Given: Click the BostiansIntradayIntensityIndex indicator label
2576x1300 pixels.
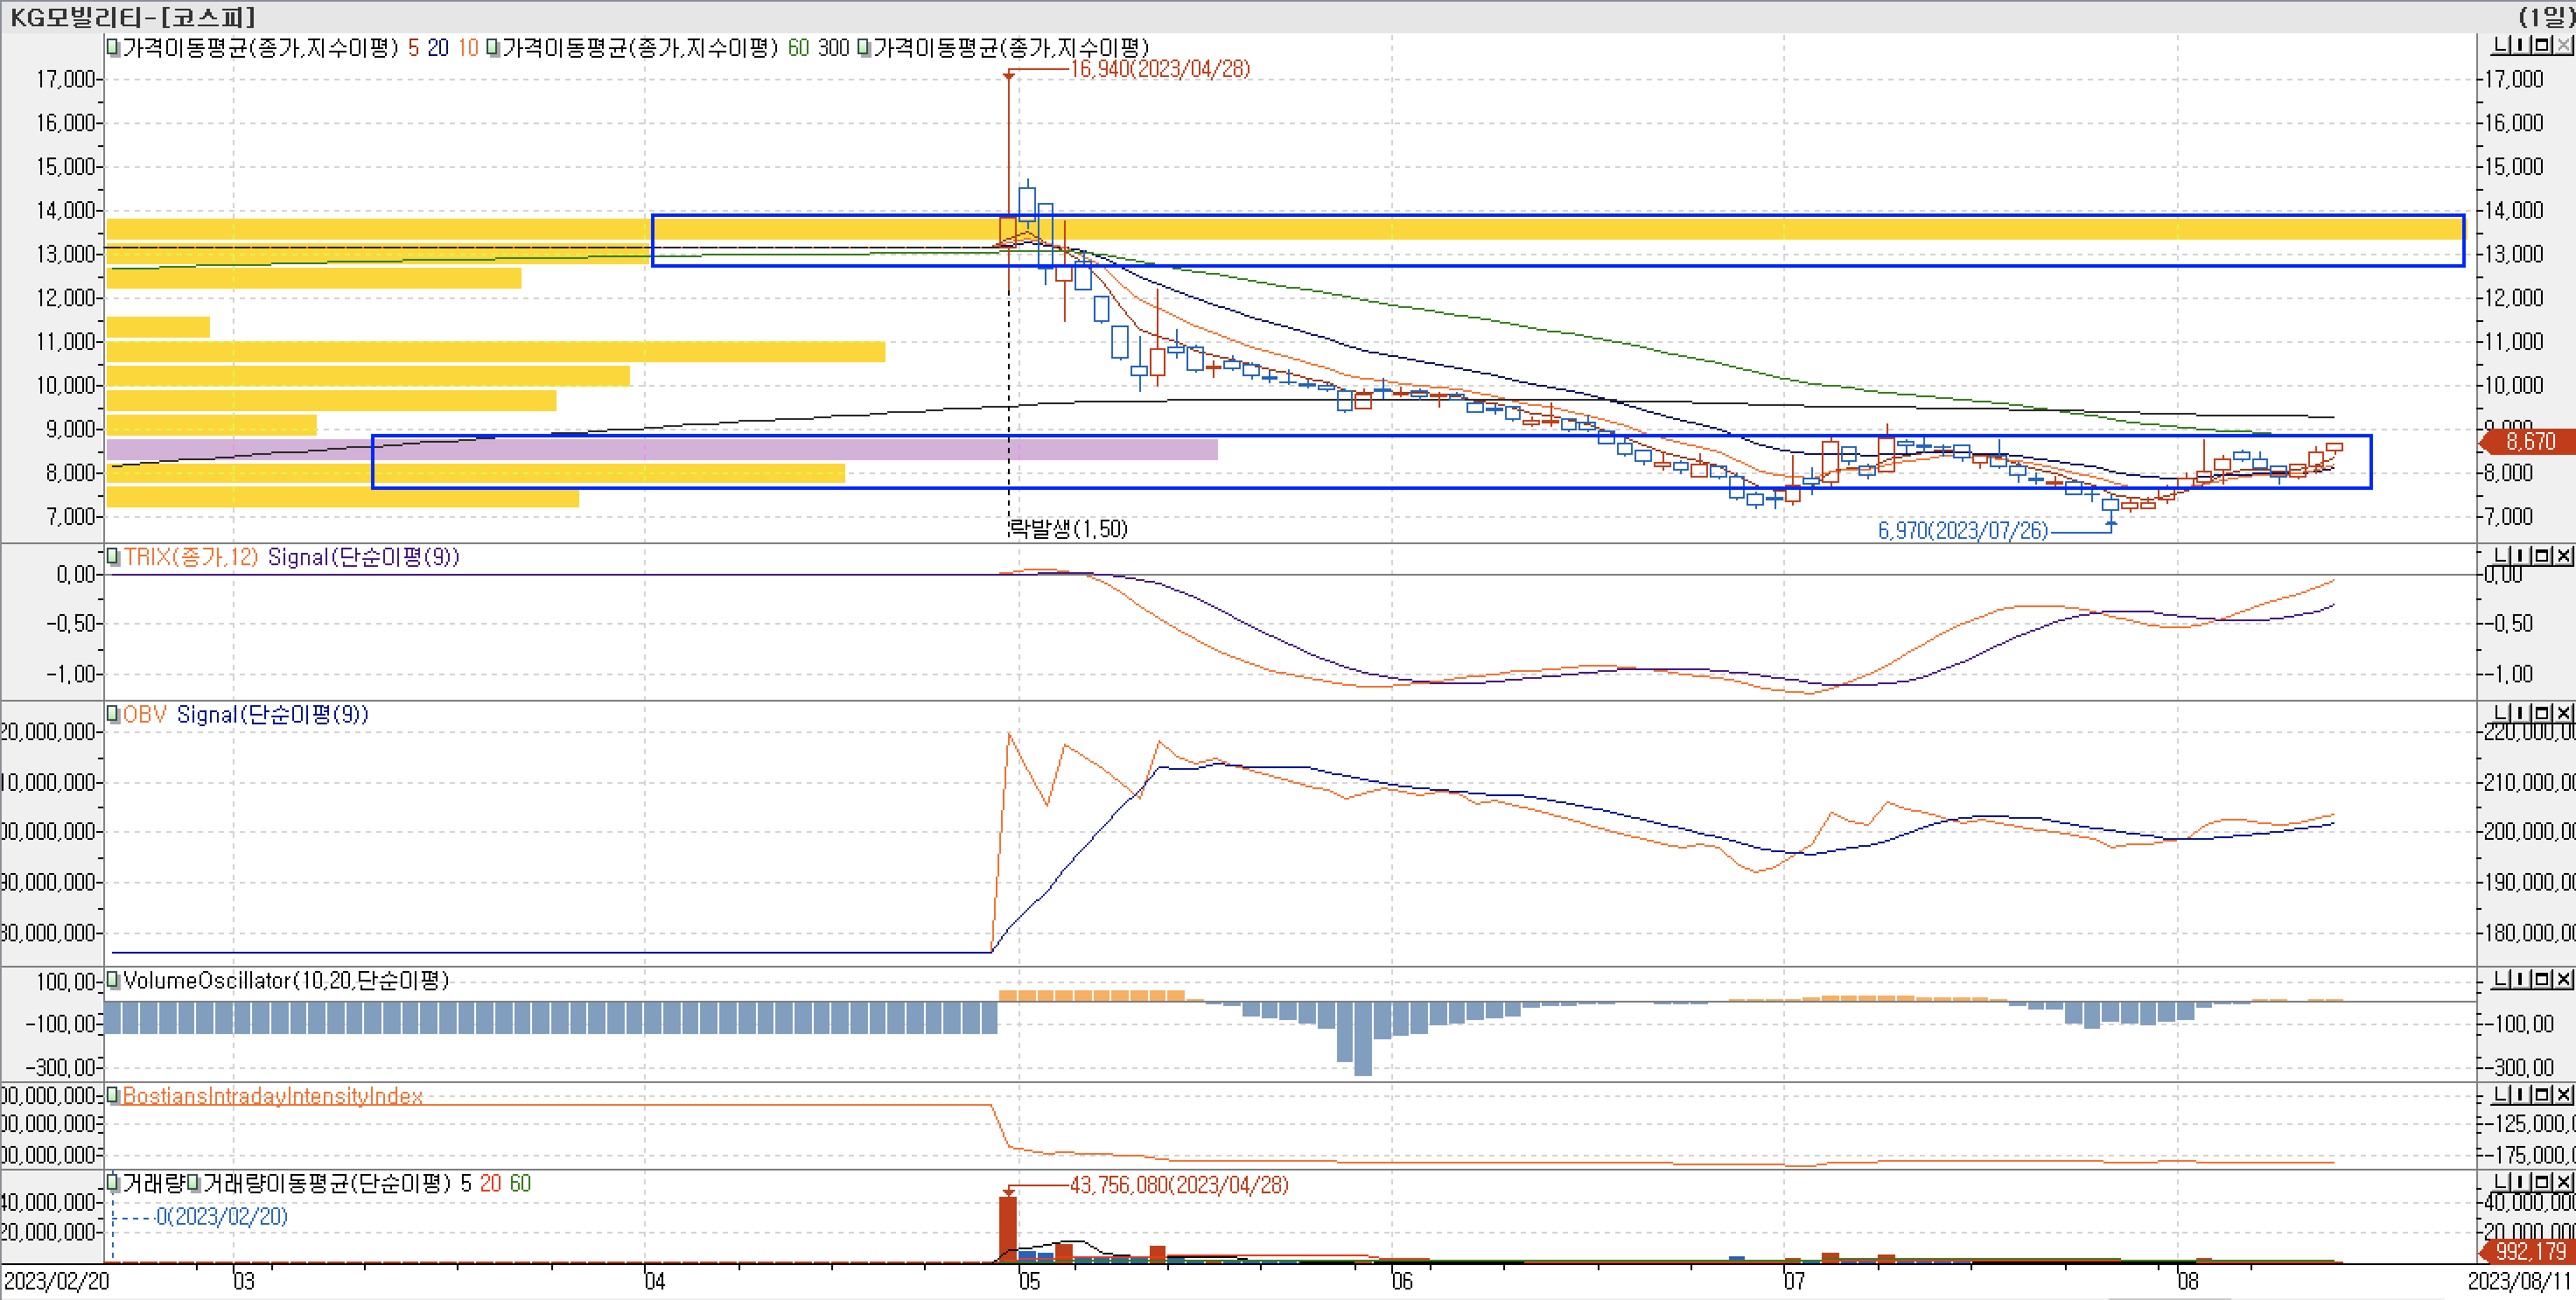Looking at the screenshot, I should click(272, 1096).
